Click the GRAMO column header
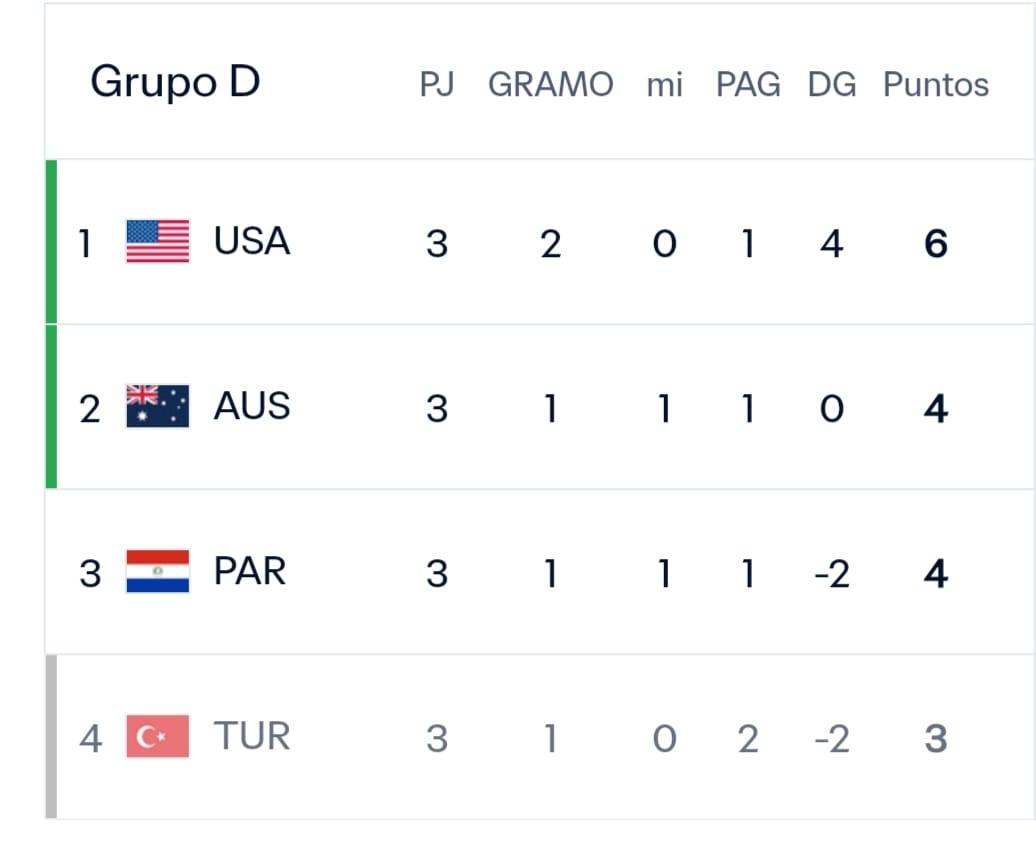 coord(550,85)
